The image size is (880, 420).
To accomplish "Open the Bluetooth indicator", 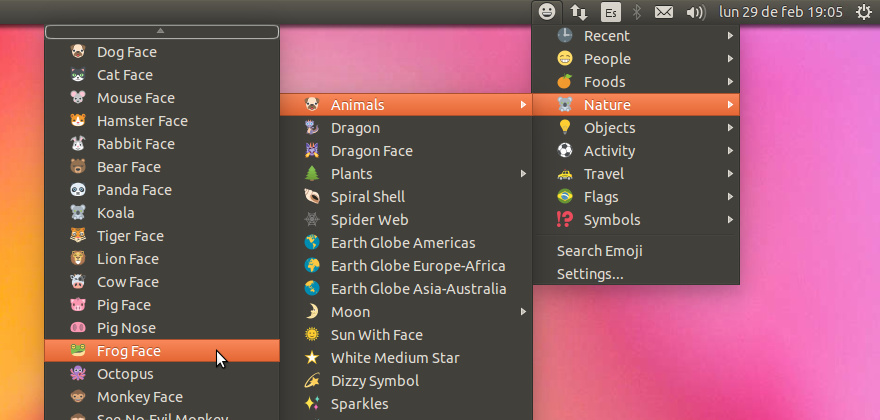I will 637,12.
